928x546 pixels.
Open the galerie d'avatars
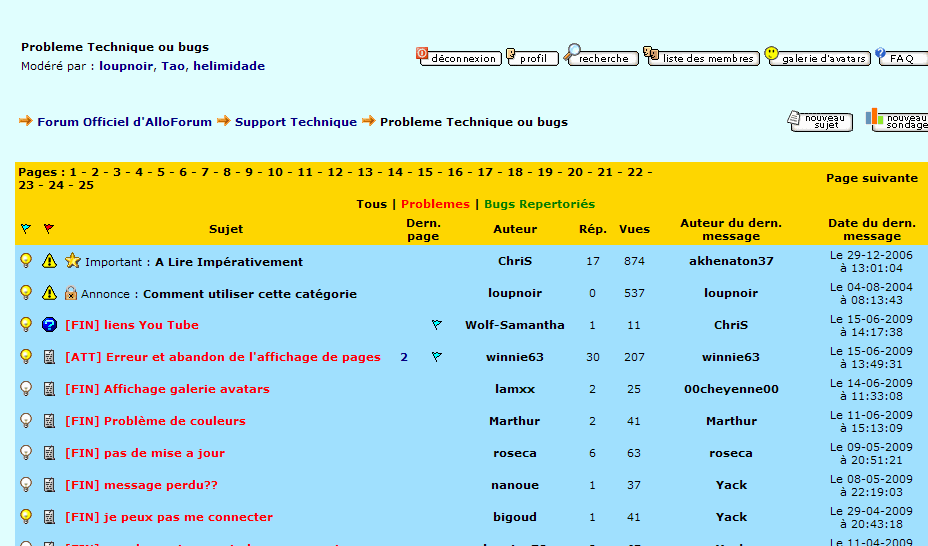817,58
